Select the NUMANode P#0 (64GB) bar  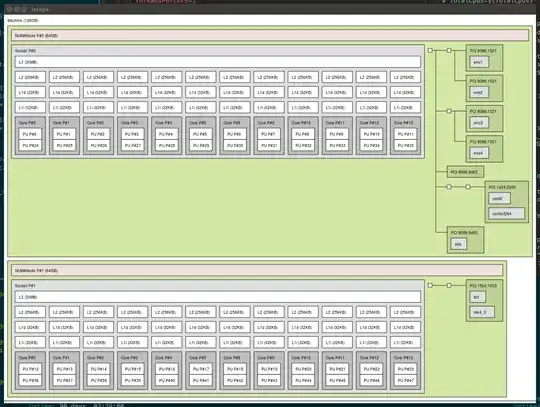(270, 35)
